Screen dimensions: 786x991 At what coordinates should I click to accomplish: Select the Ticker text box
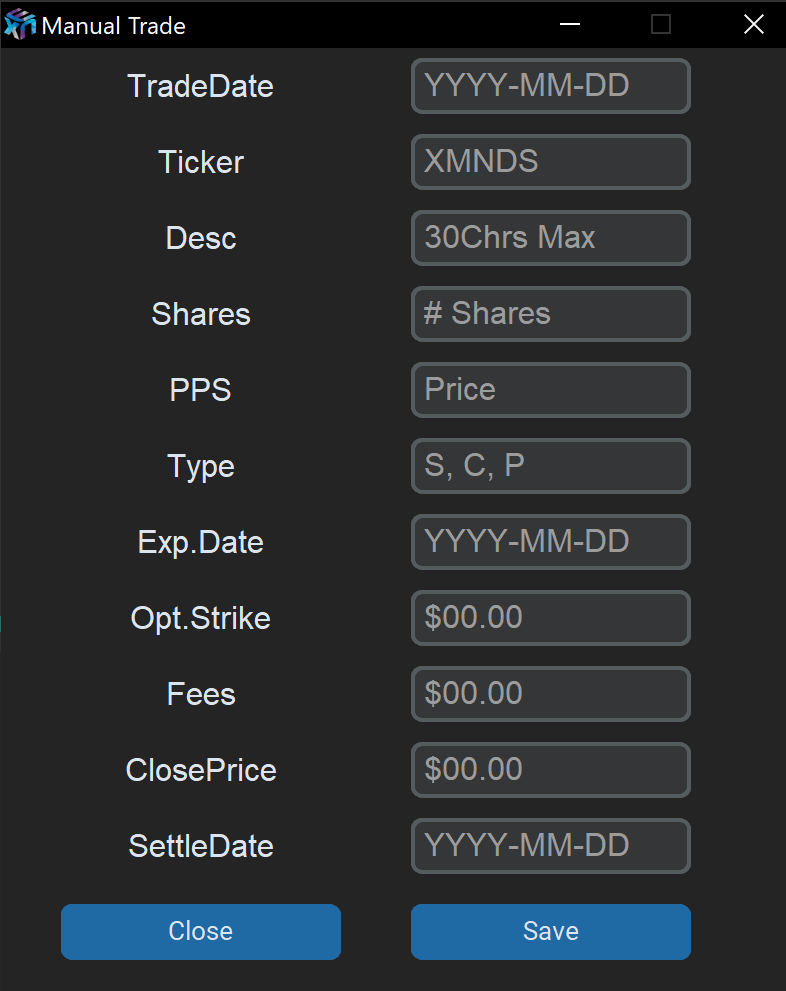(550, 162)
